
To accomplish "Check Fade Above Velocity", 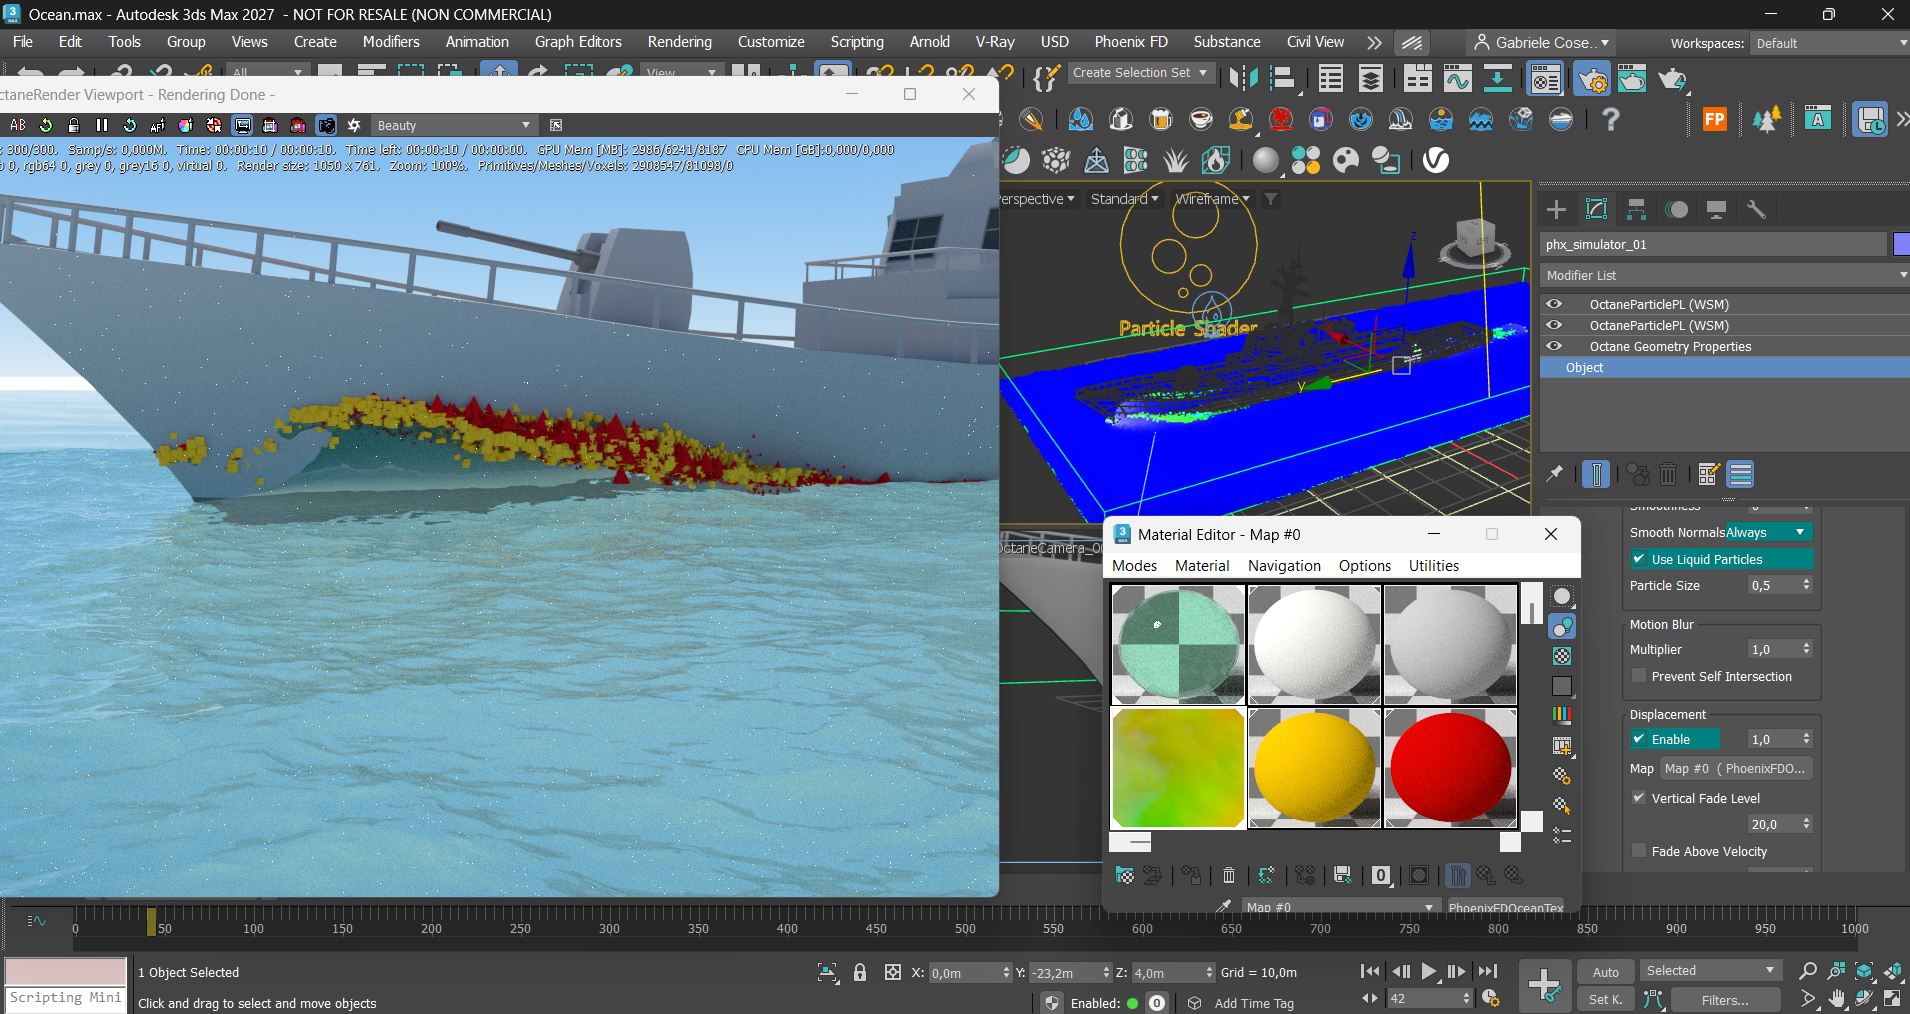I will [x=1639, y=851].
